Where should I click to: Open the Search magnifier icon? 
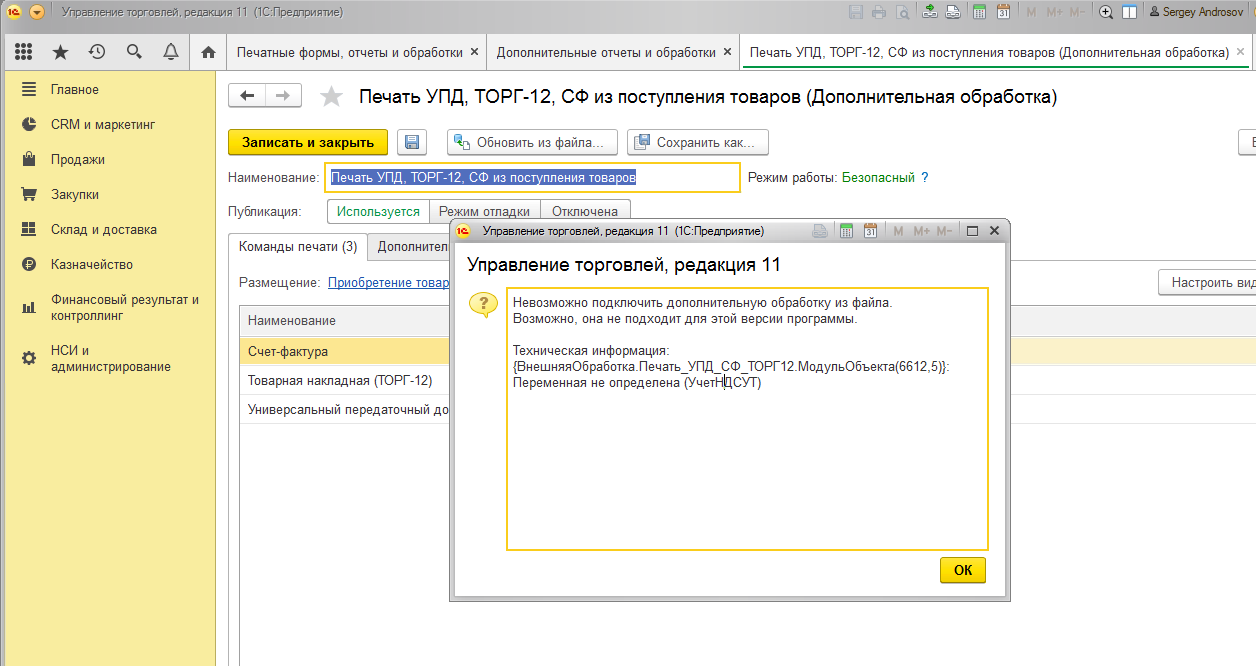134,52
